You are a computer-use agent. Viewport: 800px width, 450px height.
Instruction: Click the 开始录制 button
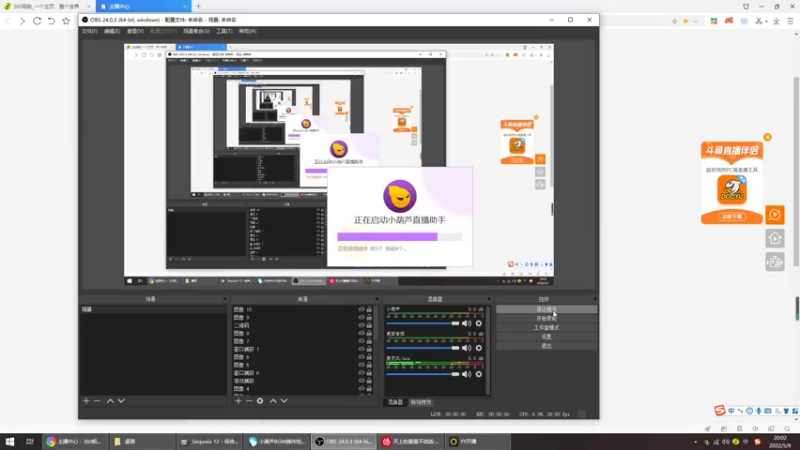546,318
